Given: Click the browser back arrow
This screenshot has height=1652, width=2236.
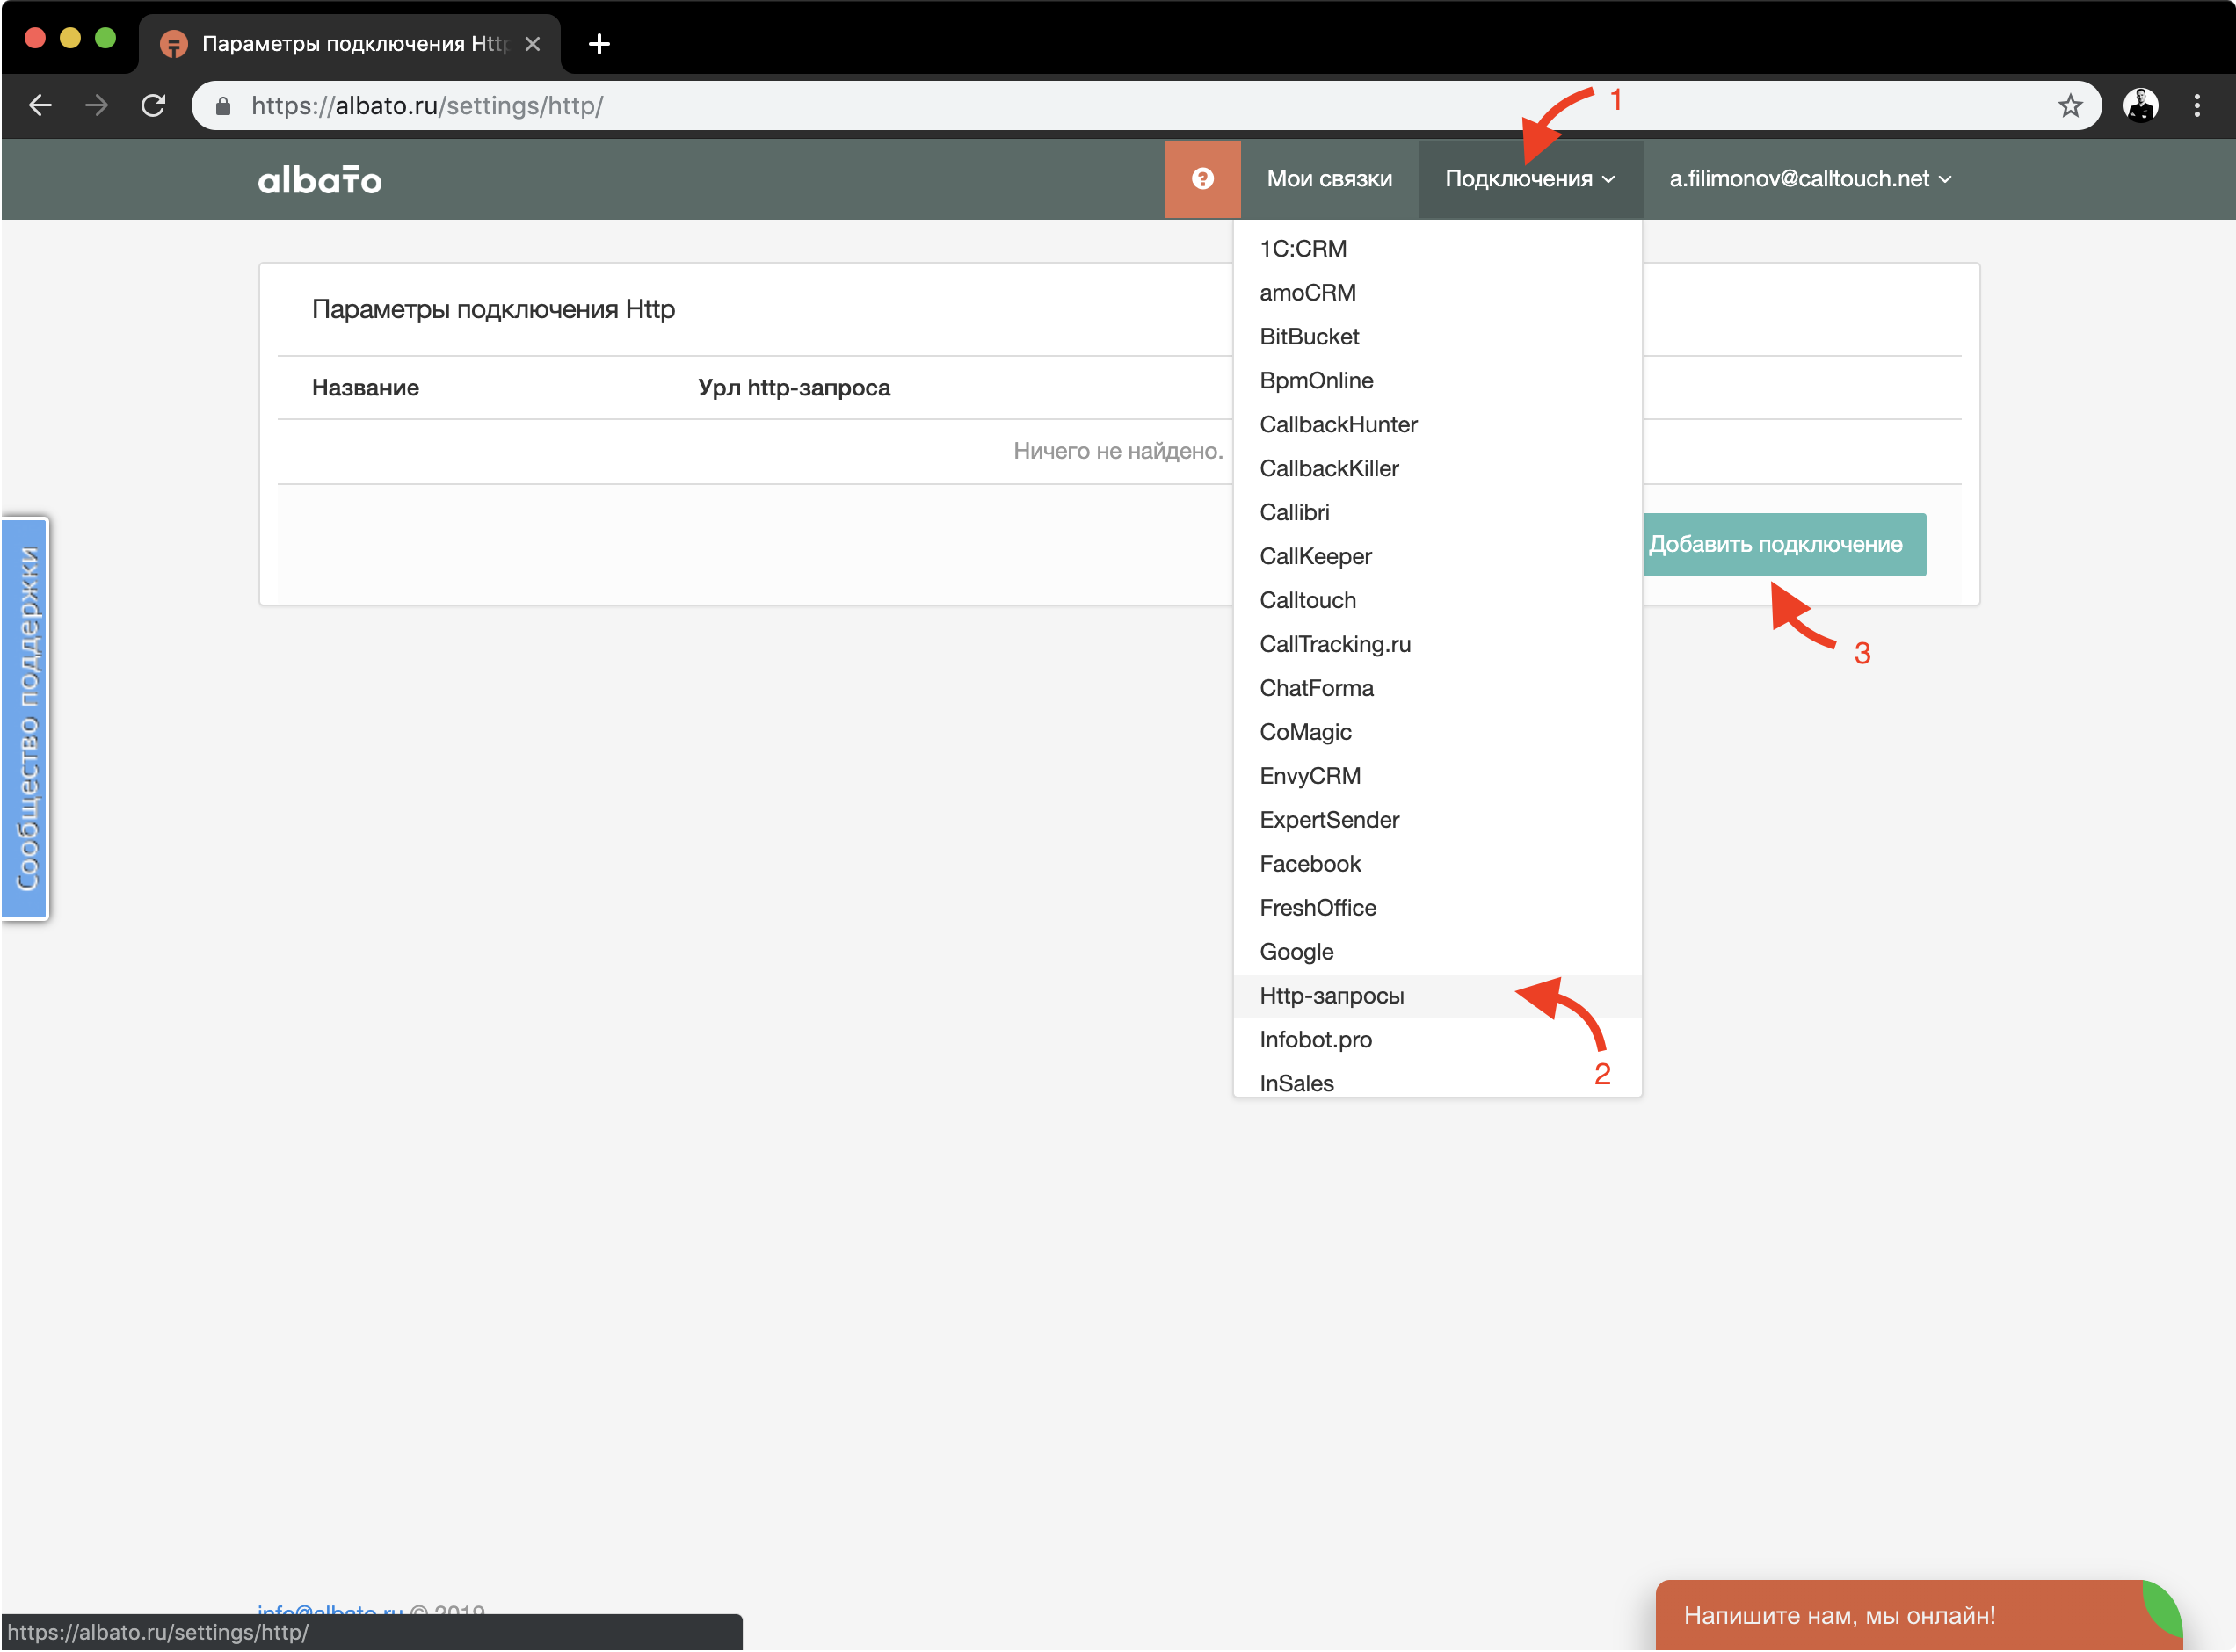Looking at the screenshot, I should [40, 105].
